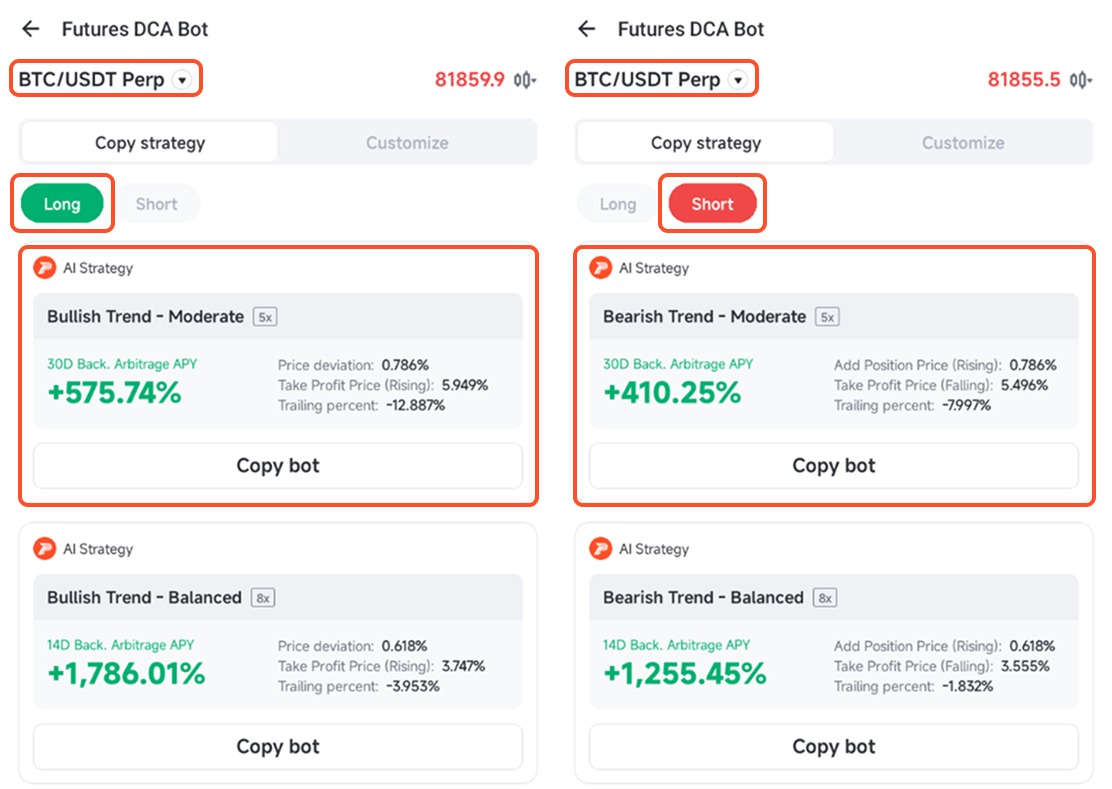1112x789 pixels.
Task: Click AI Strategy logo above Bullish Trend - Moderate
Action: coord(44,268)
